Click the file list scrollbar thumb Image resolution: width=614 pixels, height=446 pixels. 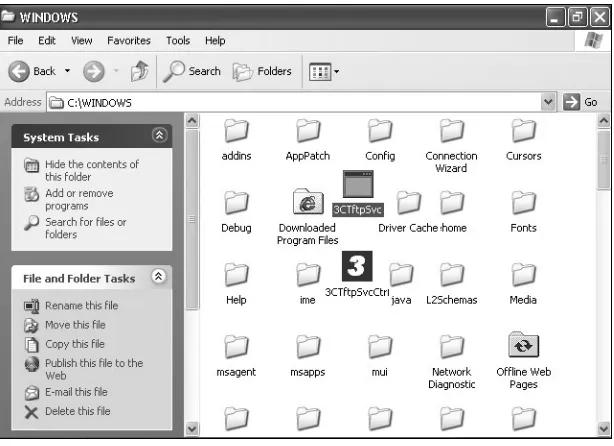[x=604, y=160]
